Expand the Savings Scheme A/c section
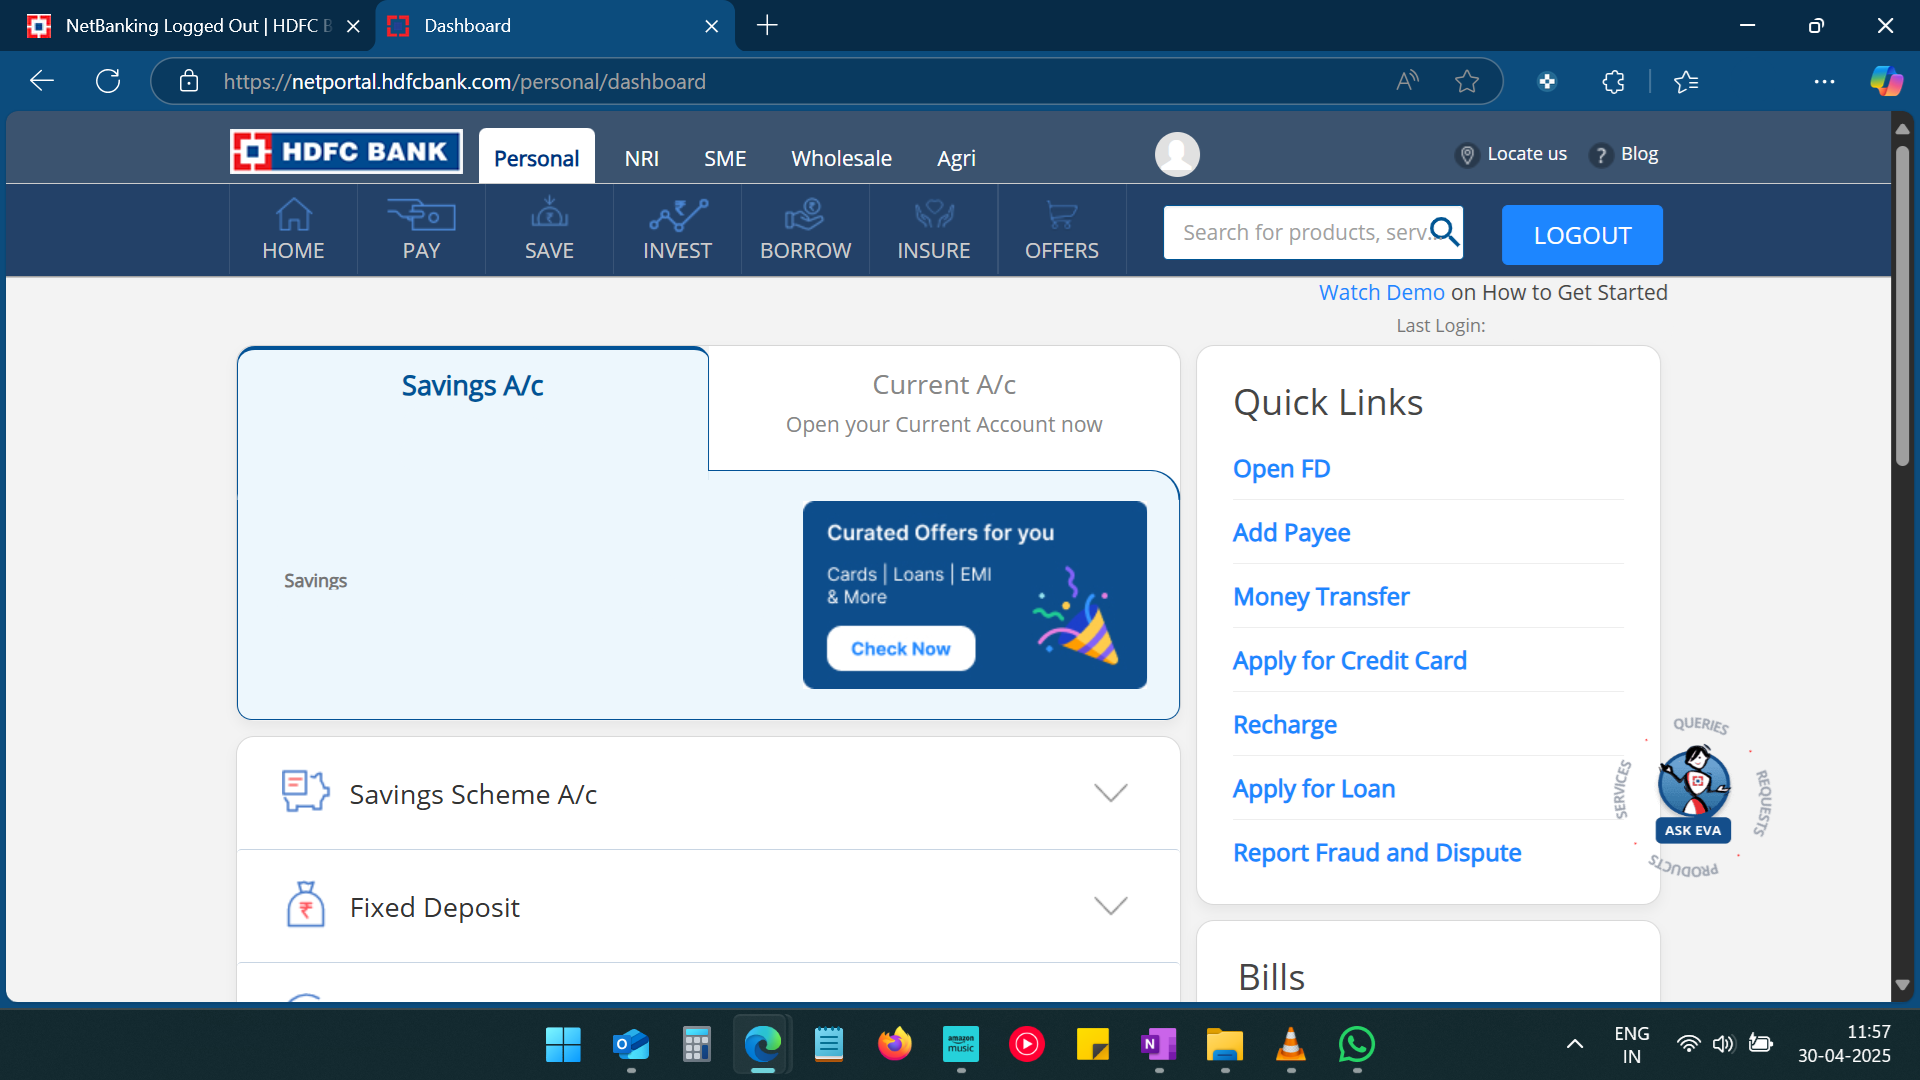1920x1080 pixels. point(1110,793)
